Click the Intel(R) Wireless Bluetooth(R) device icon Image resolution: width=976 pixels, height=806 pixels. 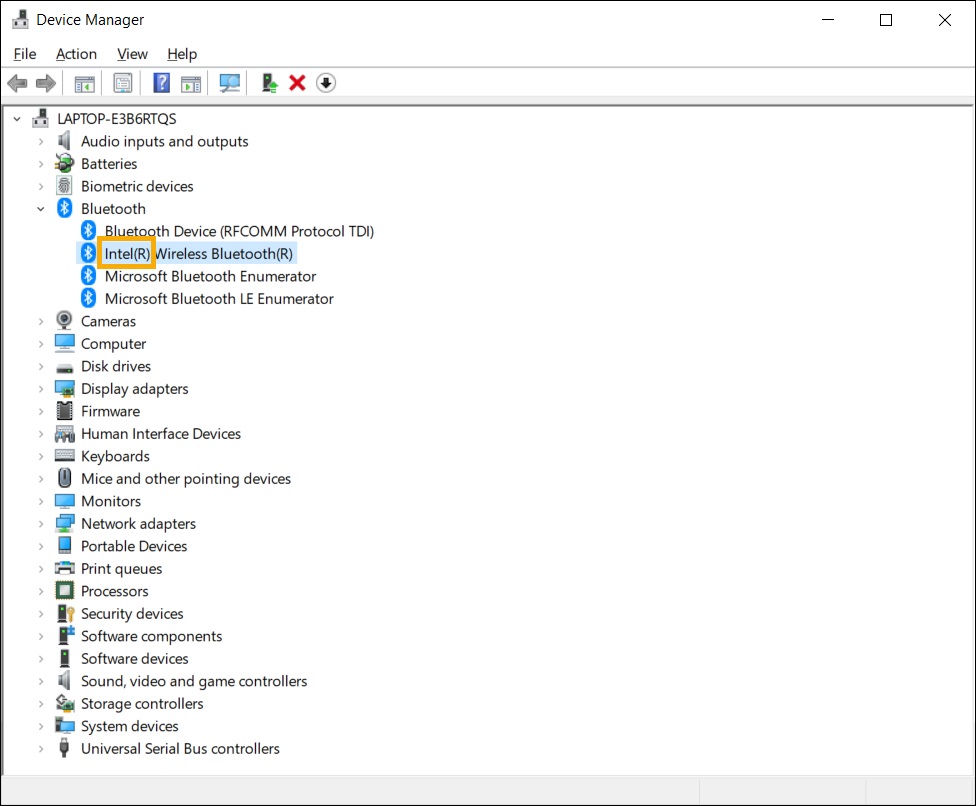click(x=88, y=253)
